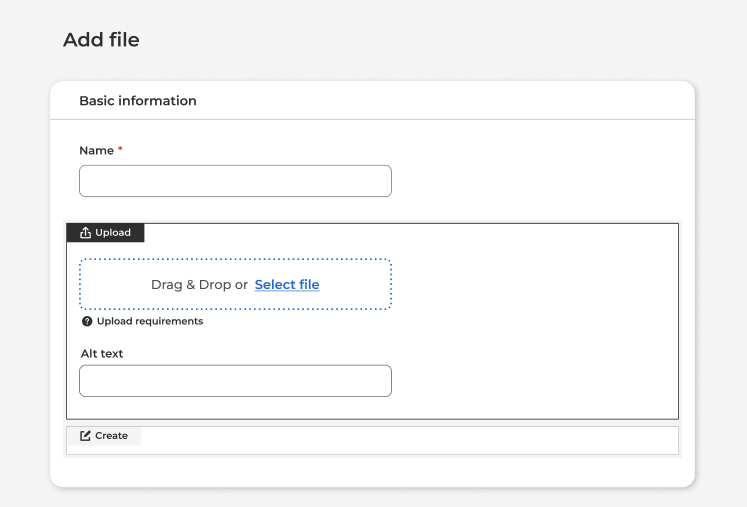Focus the Alt text input field
This screenshot has width=747, height=507.
tap(235, 381)
